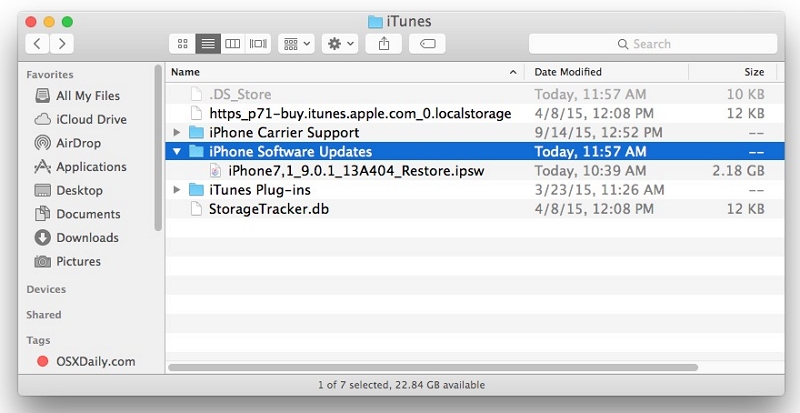Collapse the iPhone Software Updates folder

(177, 152)
